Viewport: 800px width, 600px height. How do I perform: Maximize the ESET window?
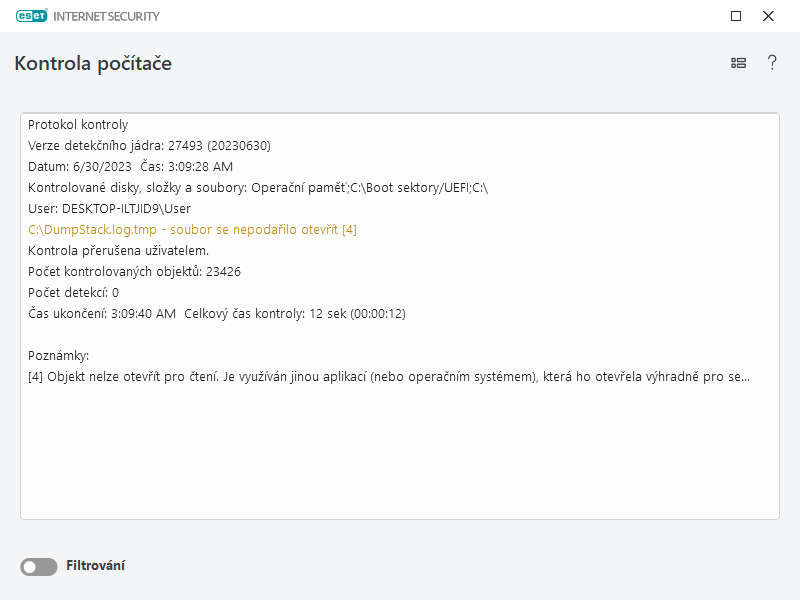[x=736, y=16]
